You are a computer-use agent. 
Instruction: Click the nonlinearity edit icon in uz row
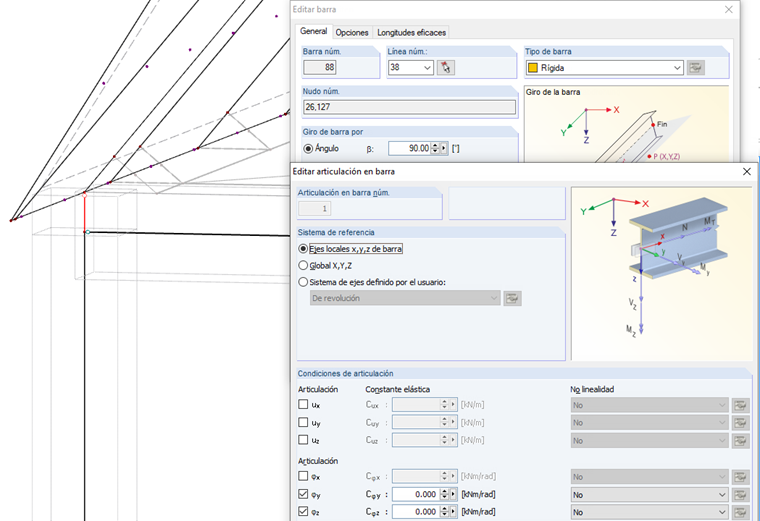point(740,441)
